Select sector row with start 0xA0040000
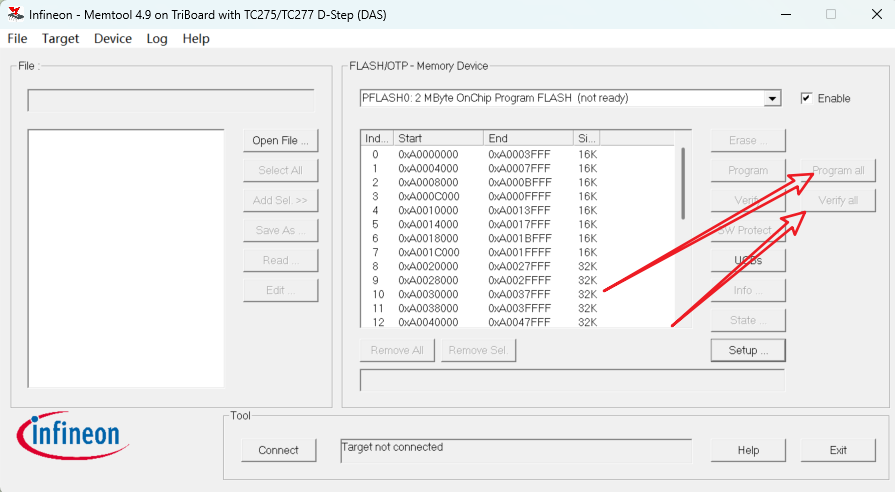Image resolution: width=895 pixels, height=492 pixels. point(518,321)
